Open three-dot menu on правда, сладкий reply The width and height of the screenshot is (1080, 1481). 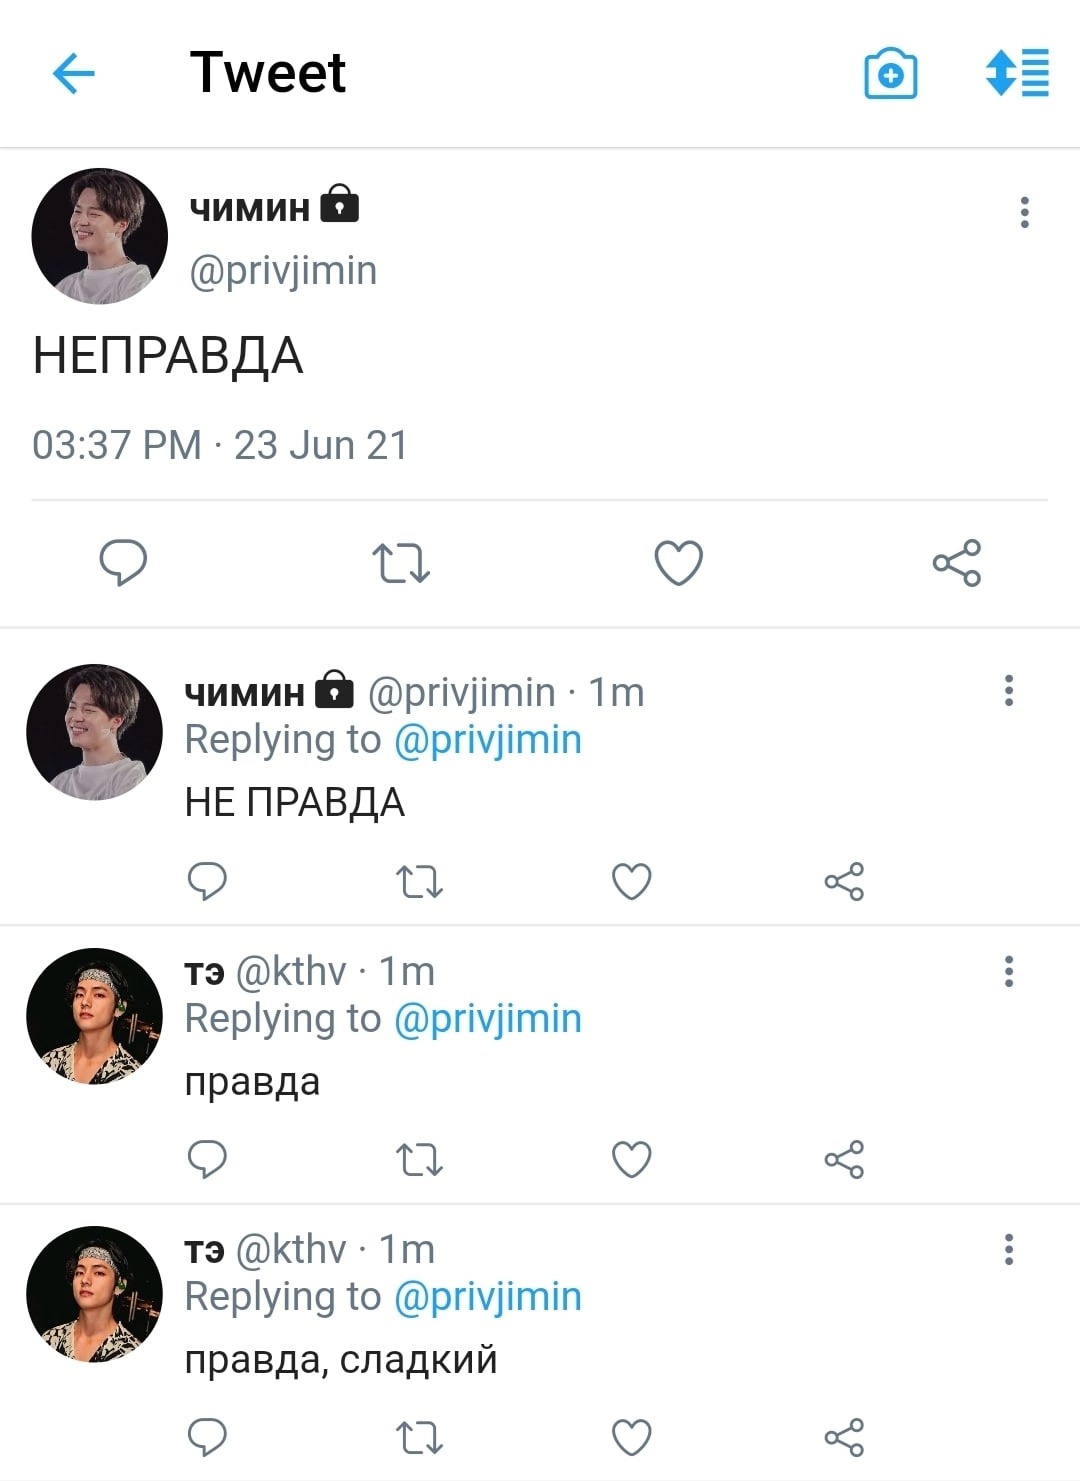(1009, 1248)
